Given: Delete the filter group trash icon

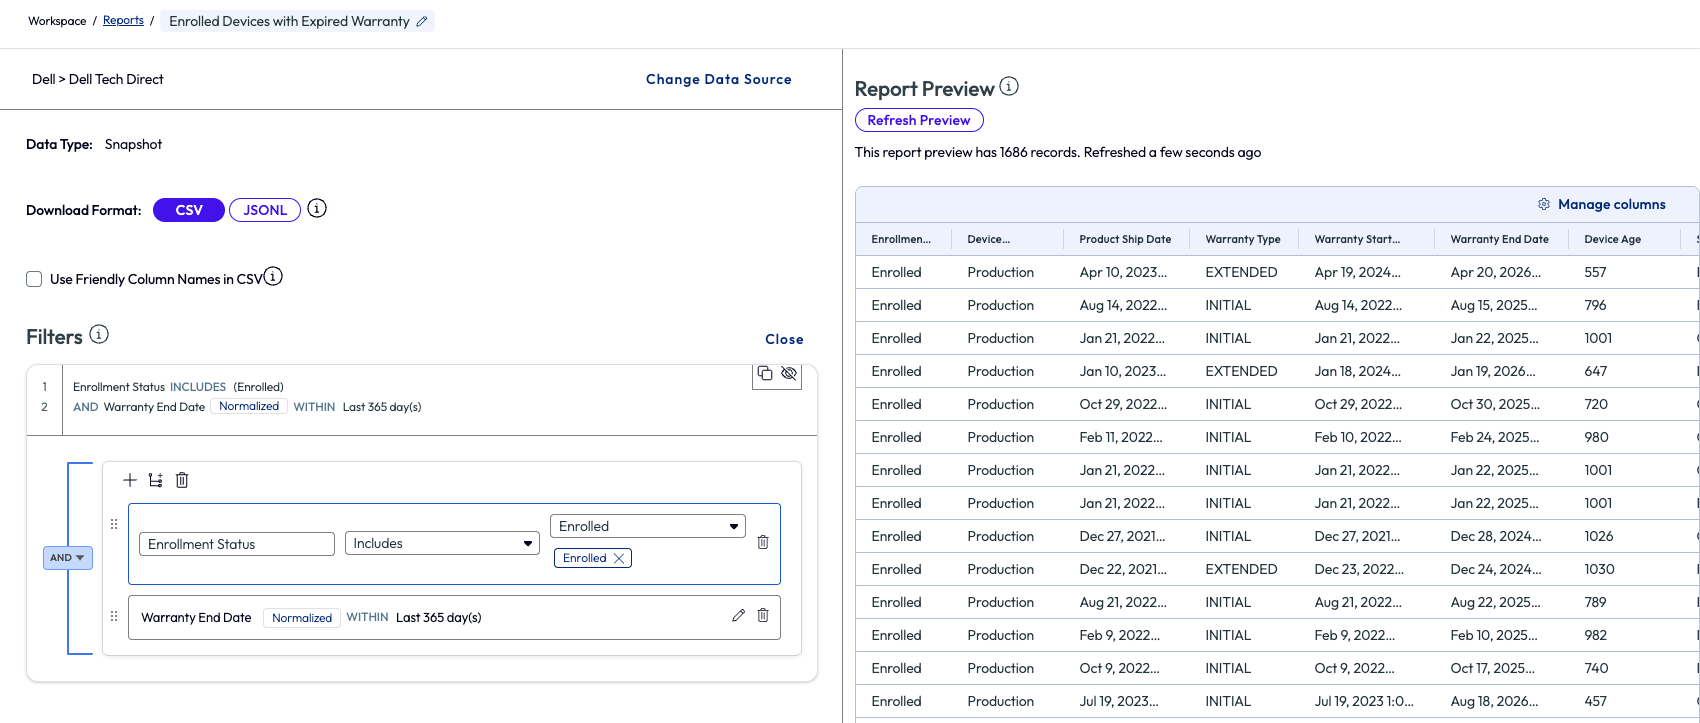Looking at the screenshot, I should point(182,480).
